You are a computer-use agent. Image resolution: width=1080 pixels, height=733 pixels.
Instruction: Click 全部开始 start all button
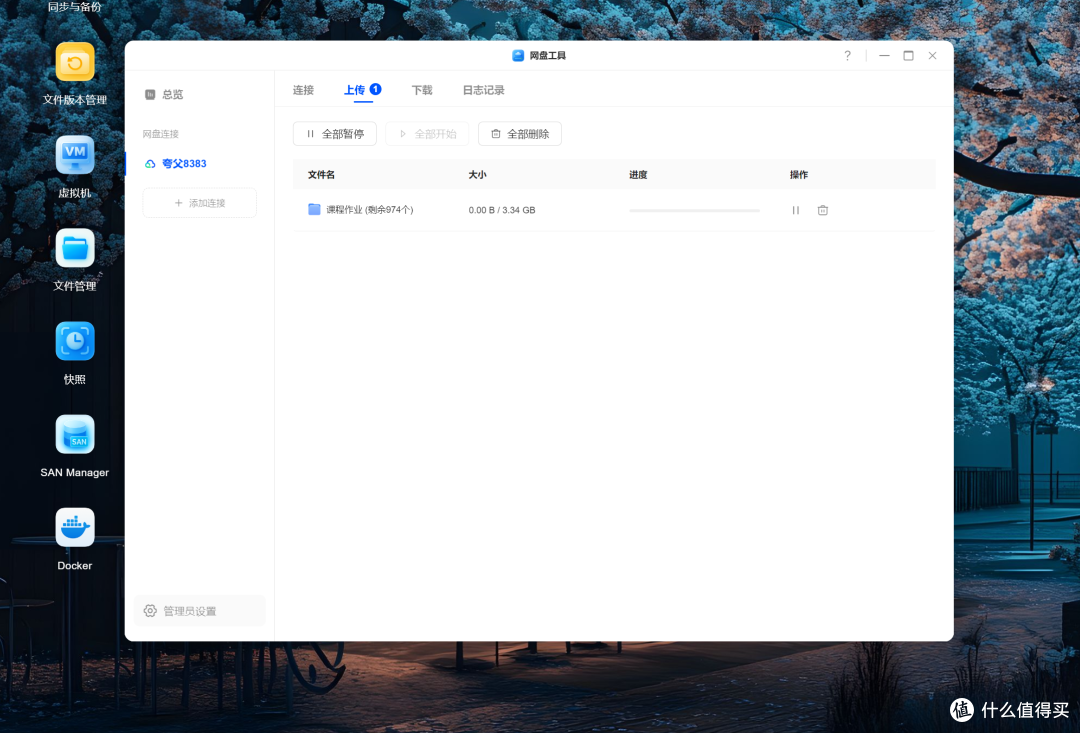[427, 134]
